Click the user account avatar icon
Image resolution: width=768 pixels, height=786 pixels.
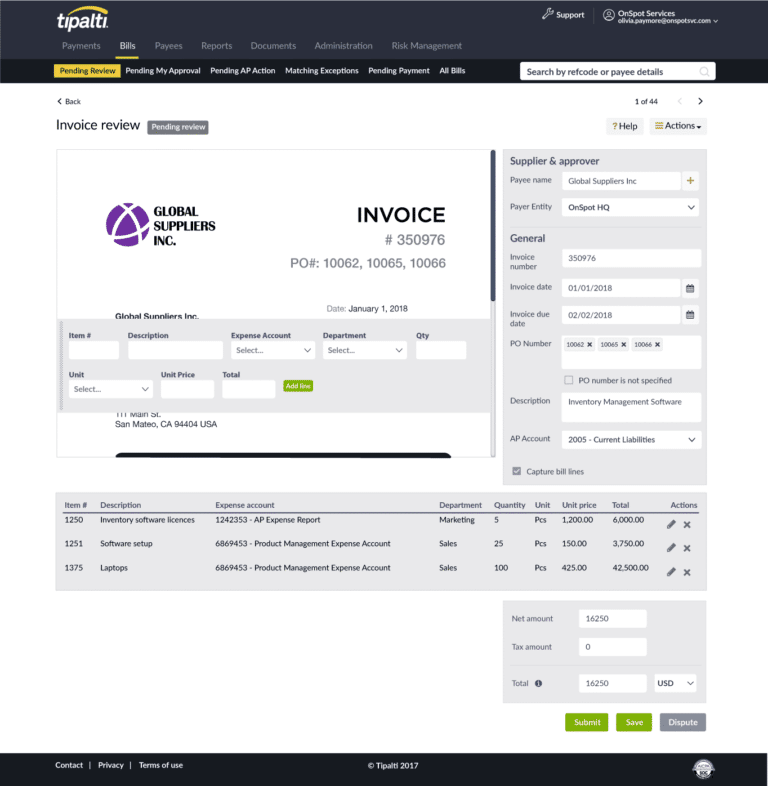coord(609,15)
